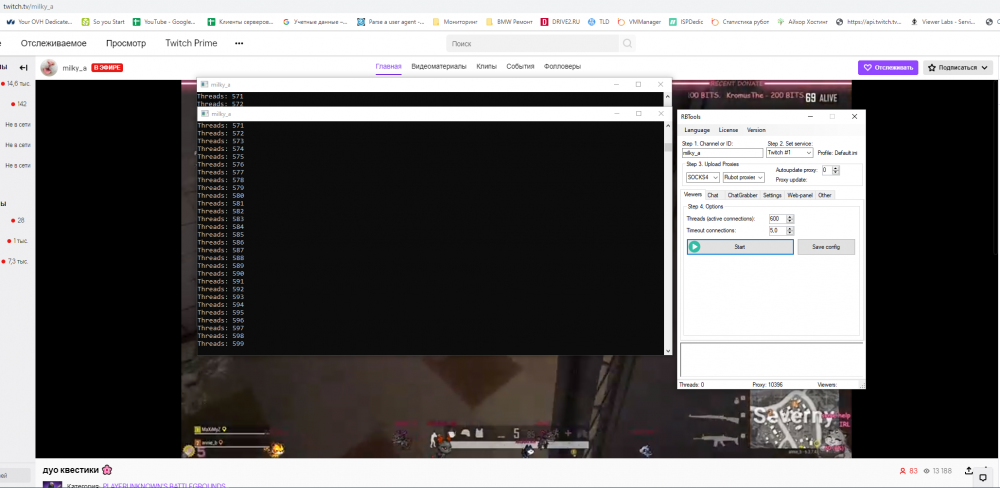Click the purple Отслеживать follow button
The width and height of the screenshot is (1000, 488).
coord(888,68)
